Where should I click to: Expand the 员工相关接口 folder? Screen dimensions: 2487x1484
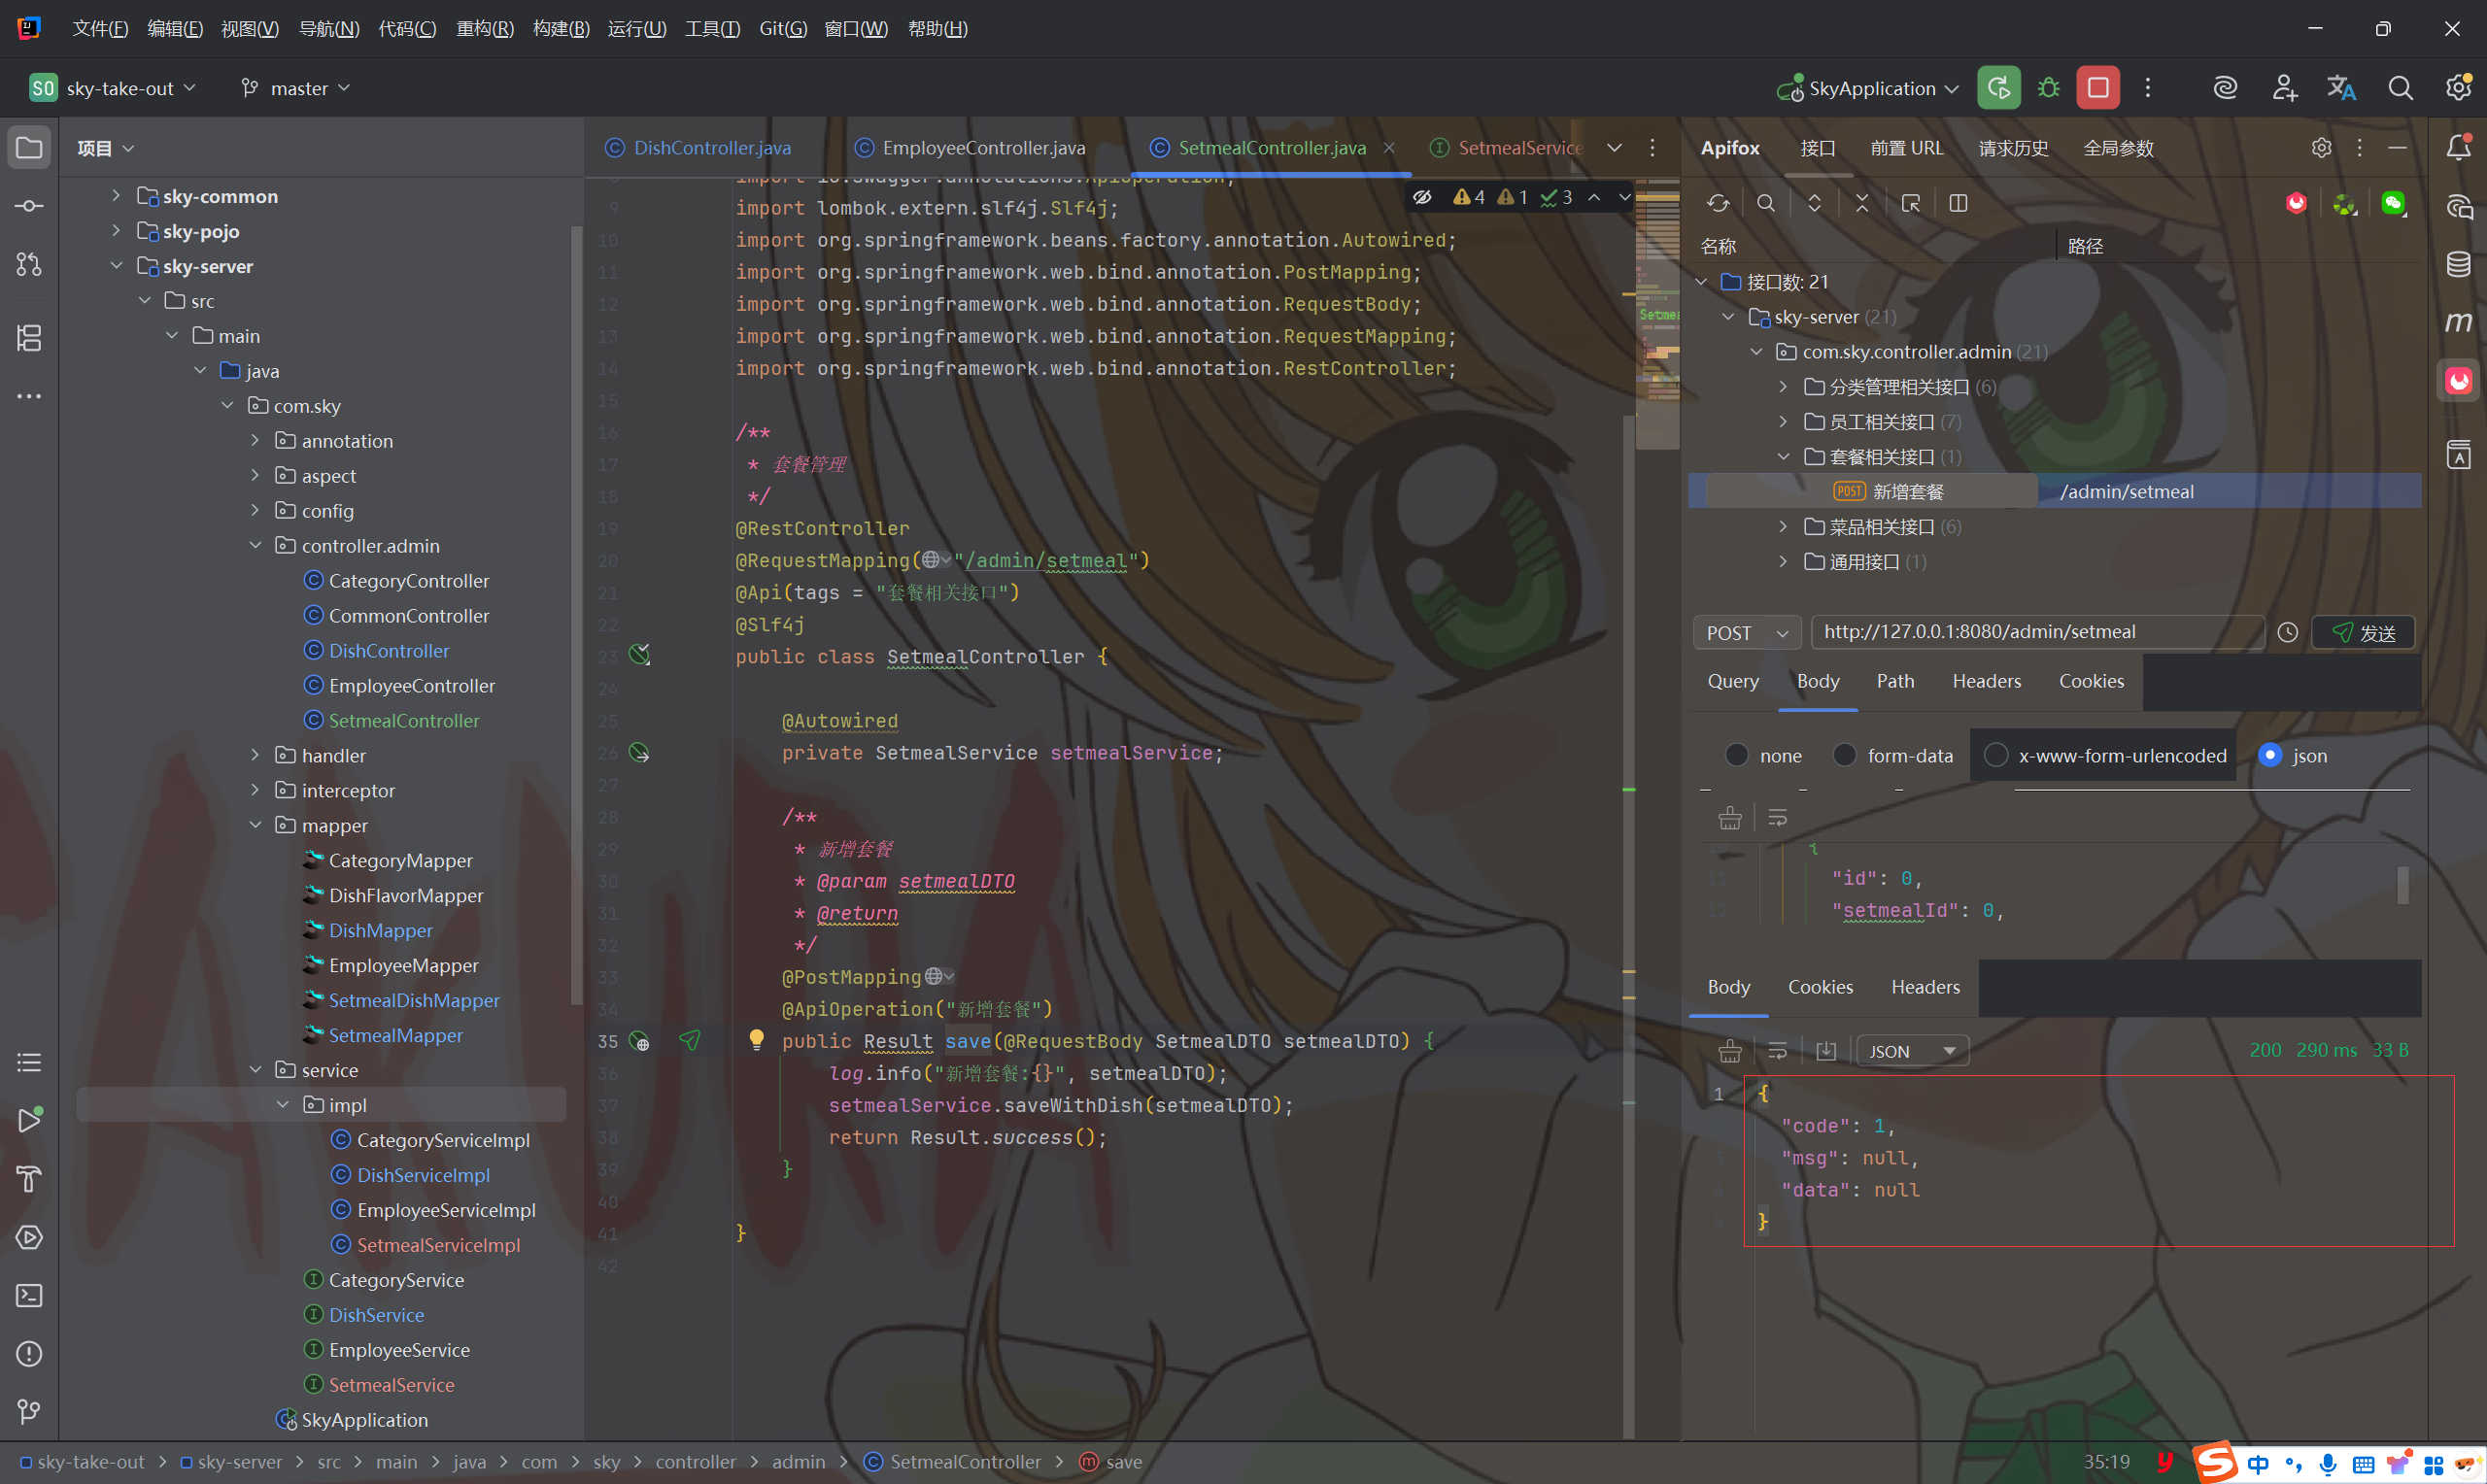point(1782,422)
